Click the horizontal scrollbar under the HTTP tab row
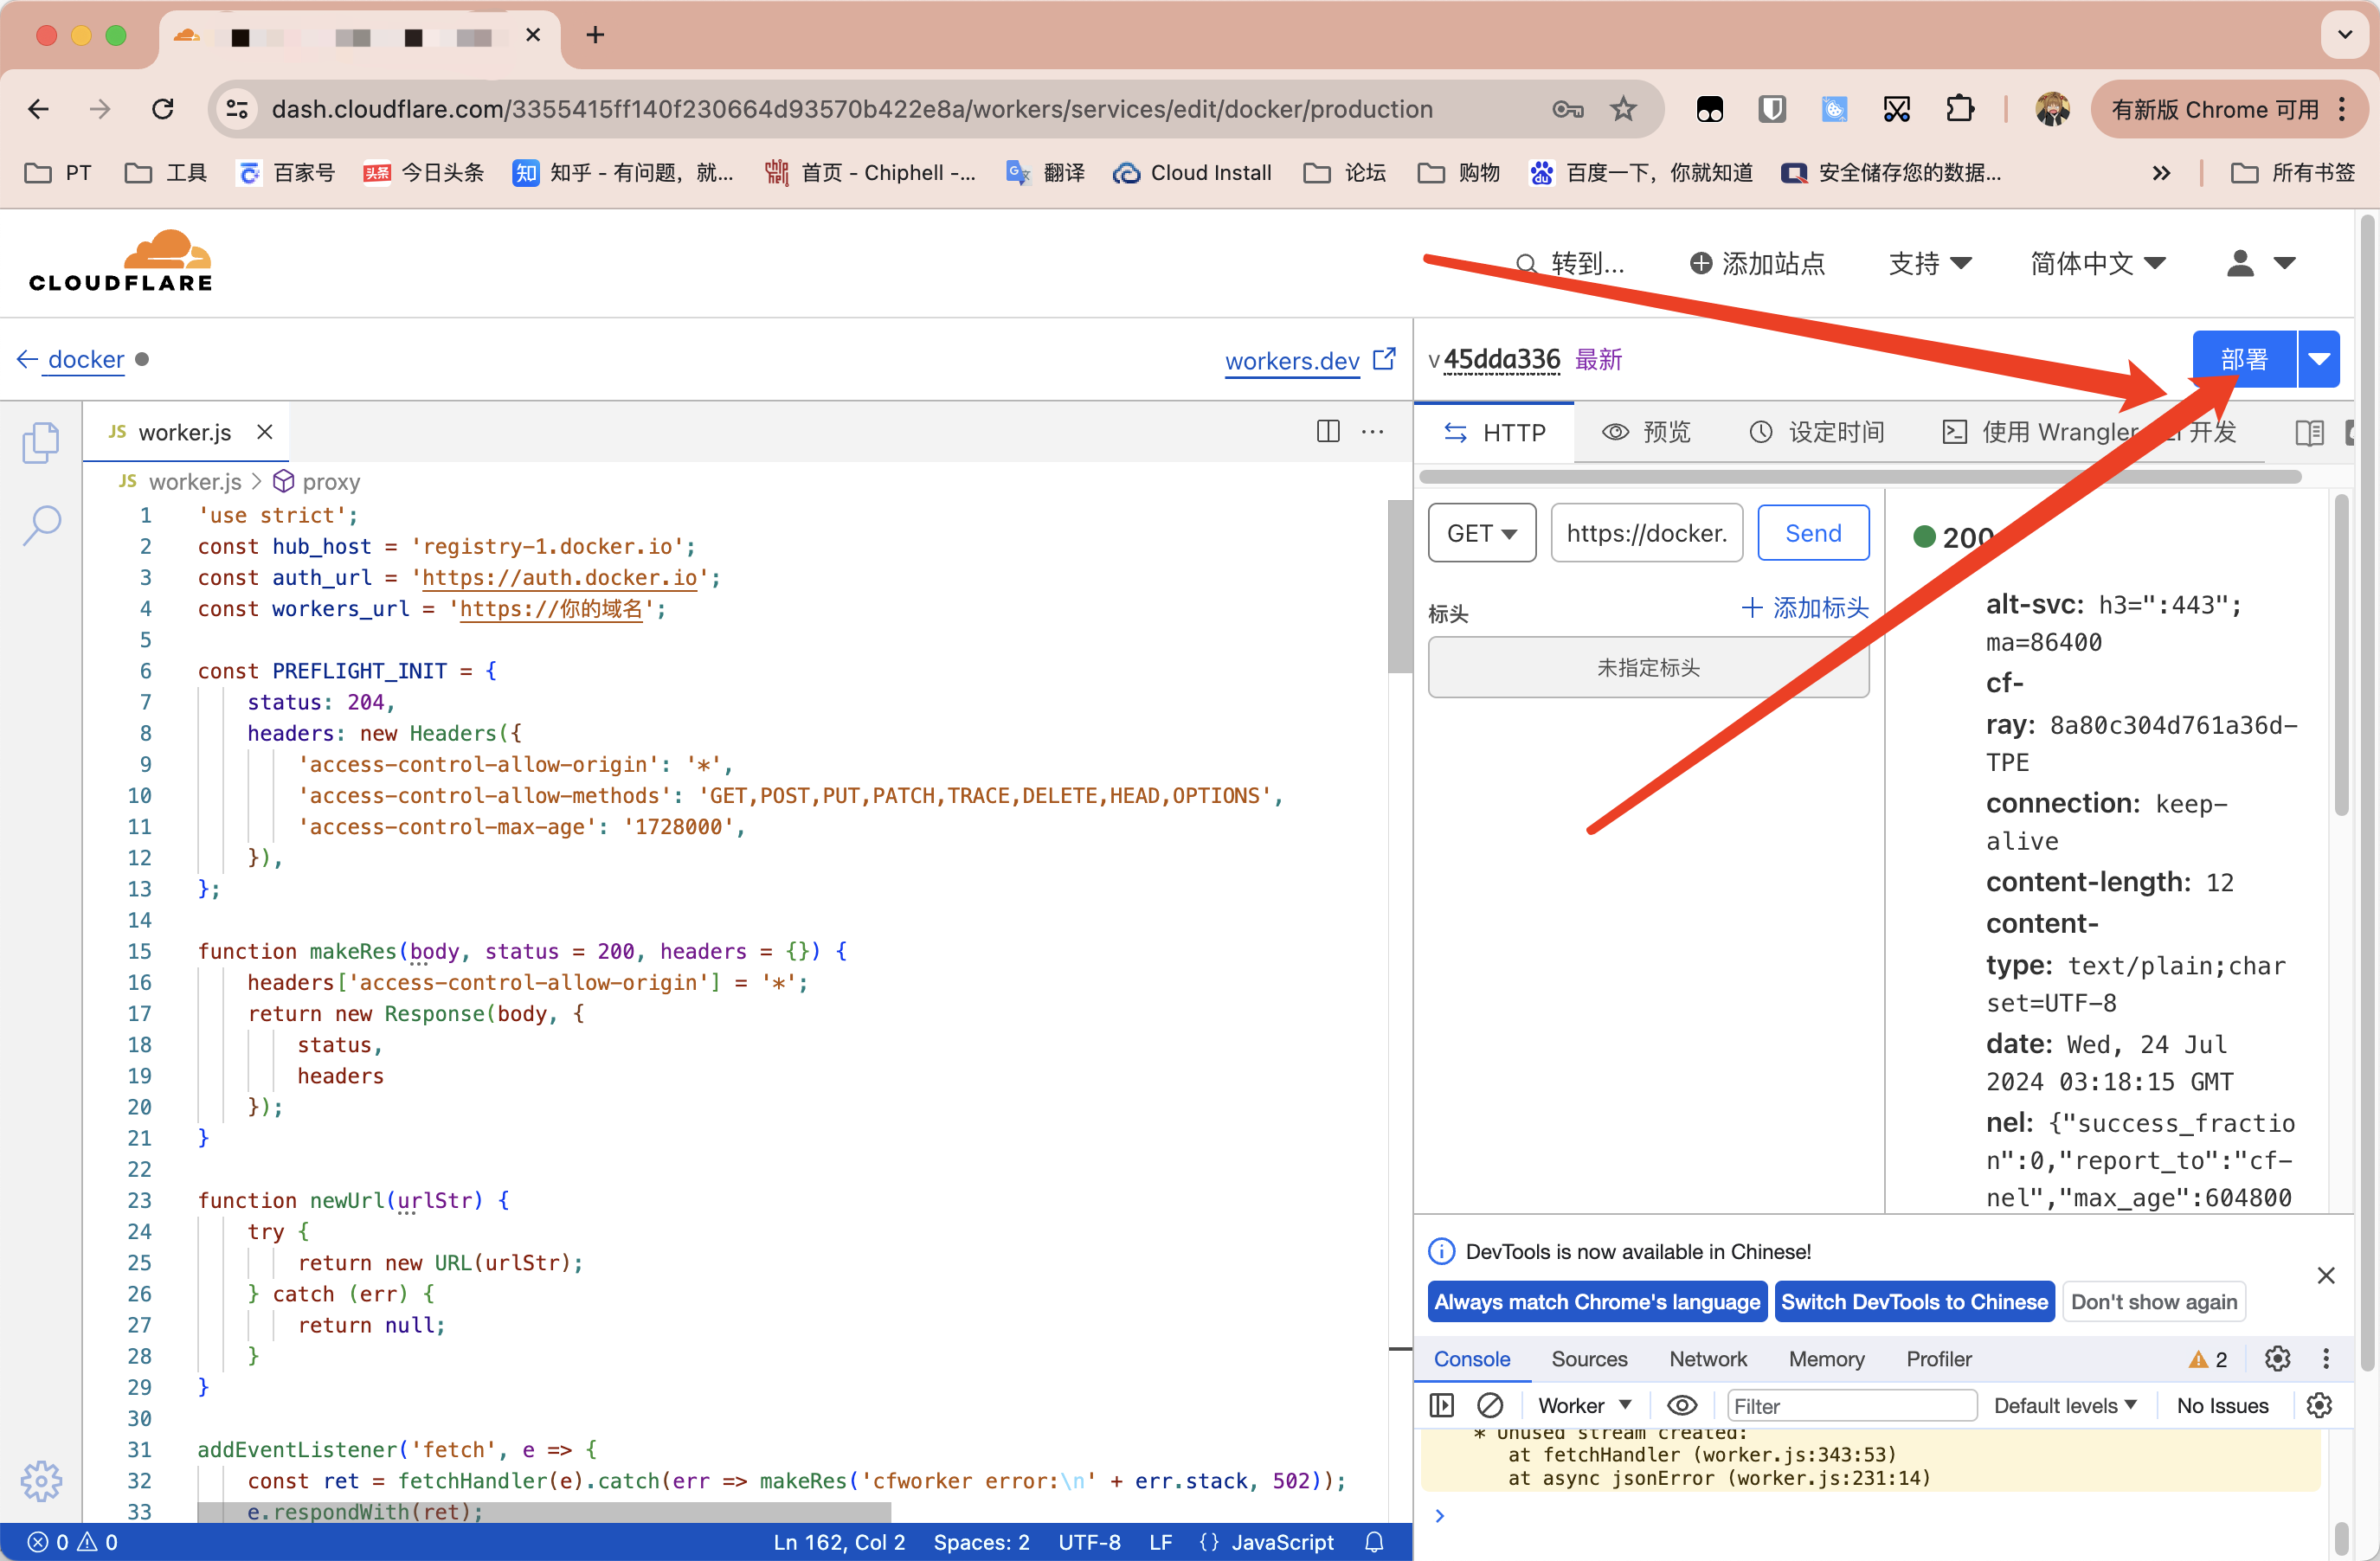Viewport: 2380px width, 1561px height. point(1860,476)
